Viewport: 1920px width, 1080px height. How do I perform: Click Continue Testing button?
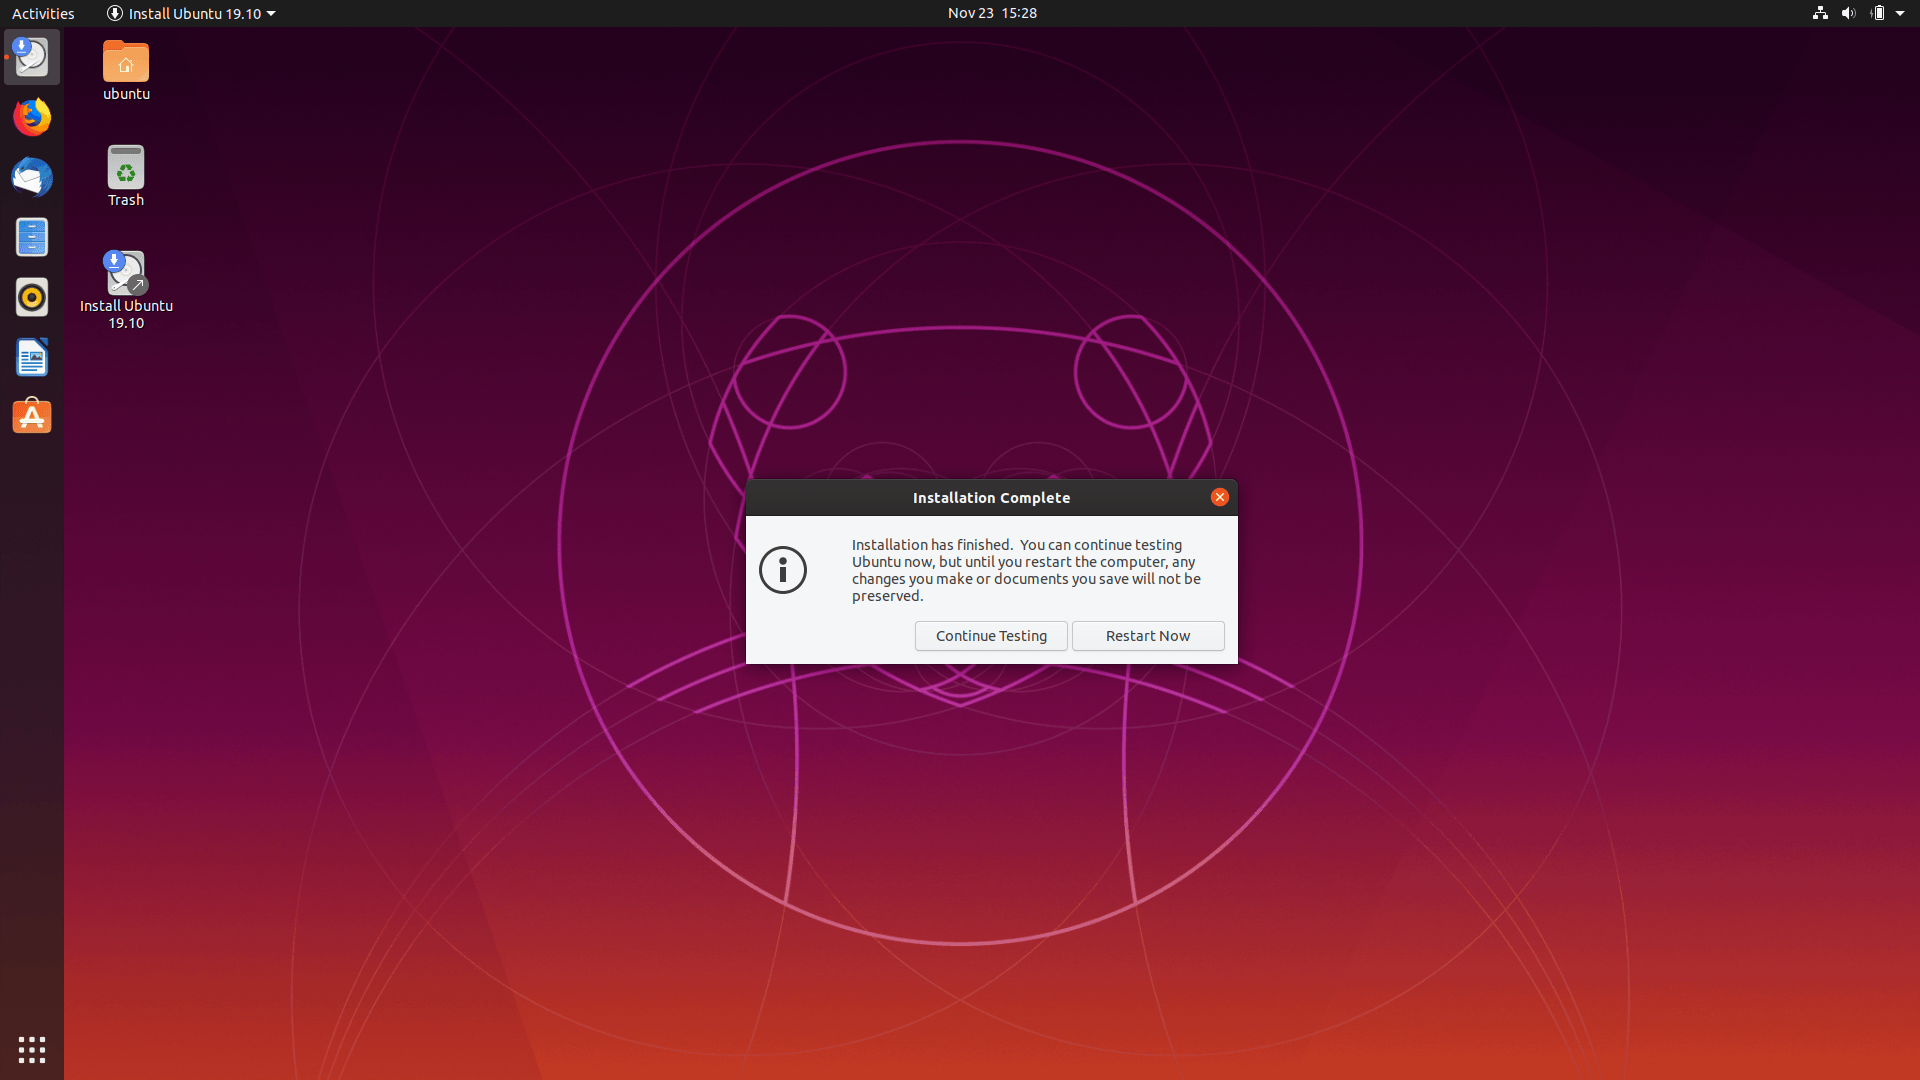[x=991, y=636]
